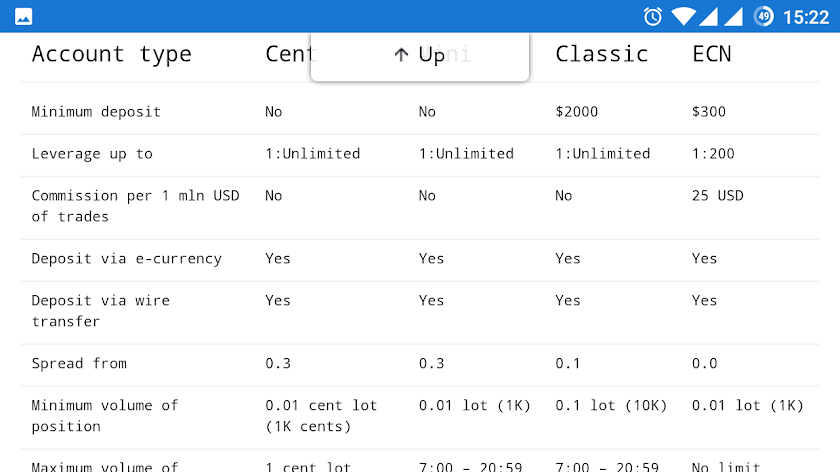Click the $300 ECN minimum deposit cell

click(x=708, y=112)
